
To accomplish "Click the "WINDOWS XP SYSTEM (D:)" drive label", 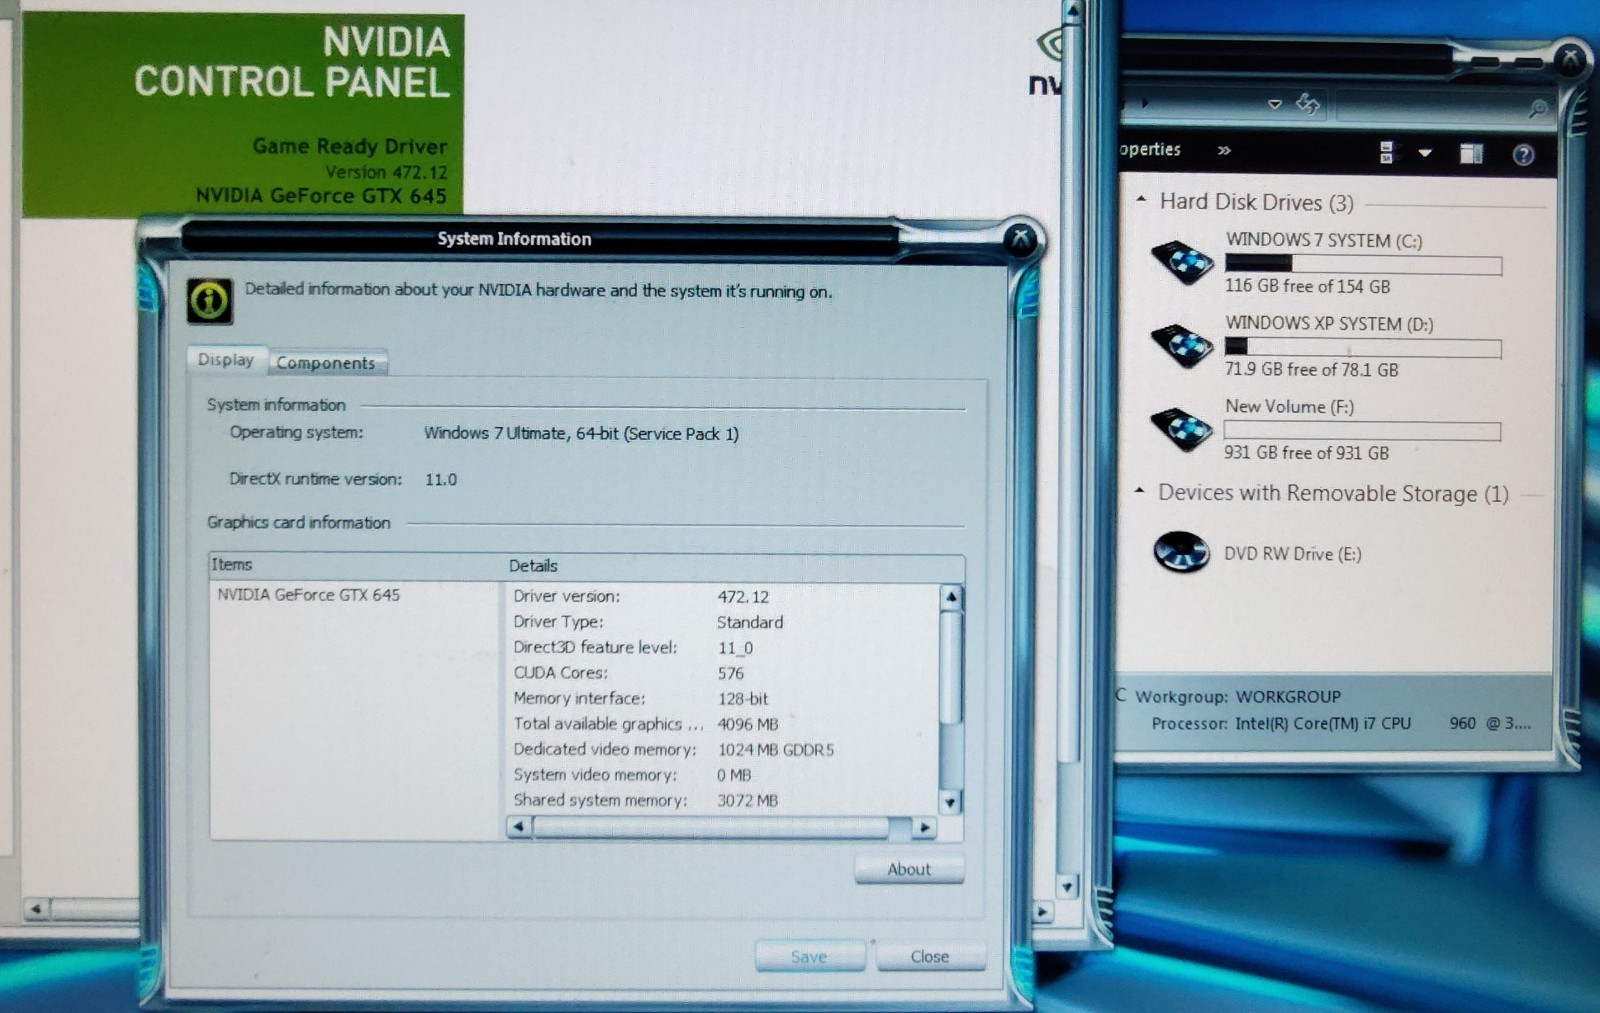I will 1329,323.
